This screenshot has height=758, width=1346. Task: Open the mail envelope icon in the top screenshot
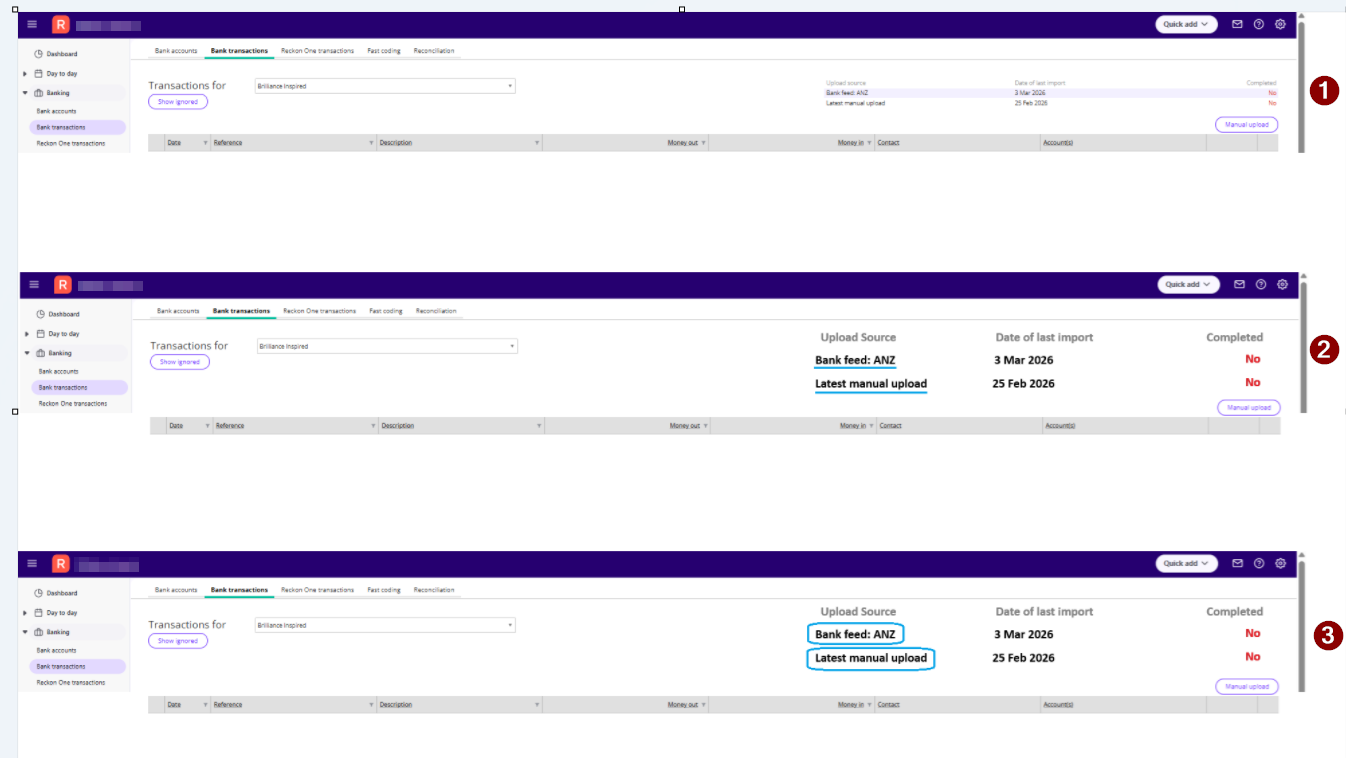[x=1237, y=24]
